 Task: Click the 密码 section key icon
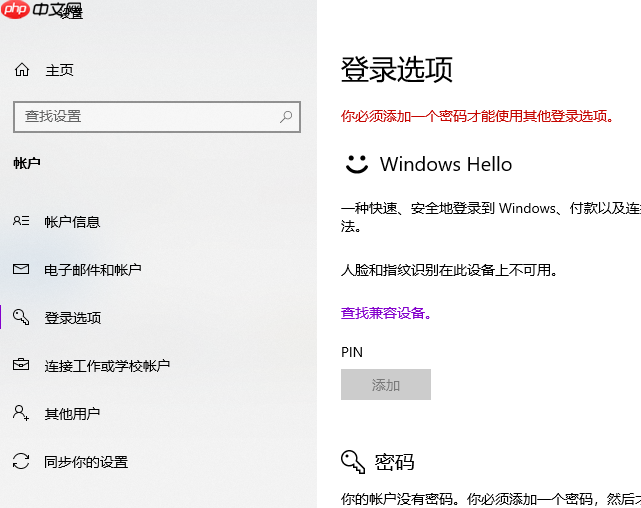353,462
